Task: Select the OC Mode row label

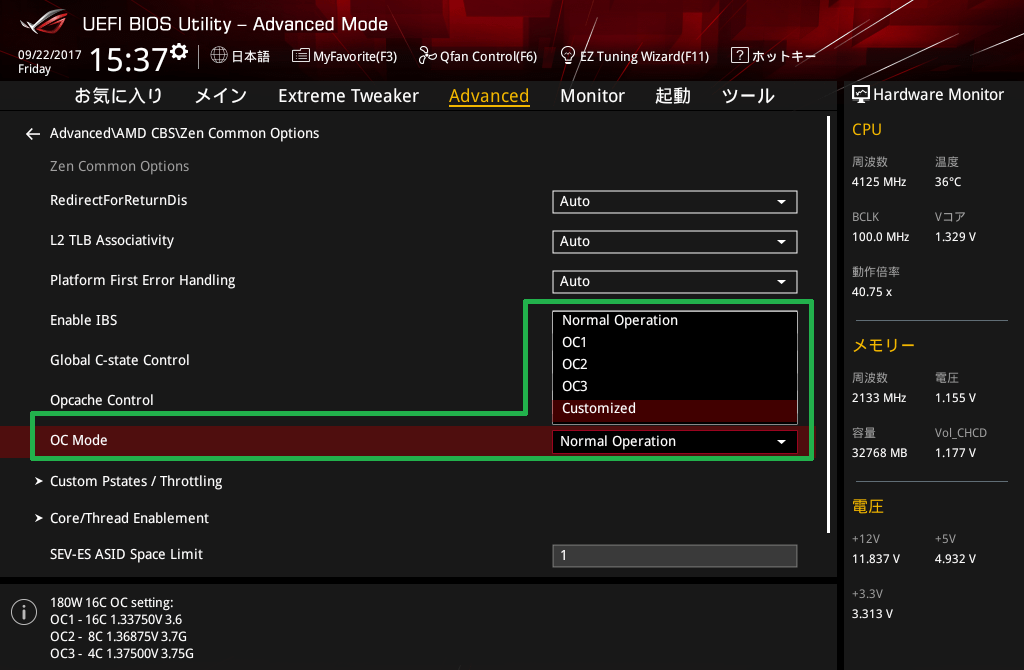Action: 78,440
